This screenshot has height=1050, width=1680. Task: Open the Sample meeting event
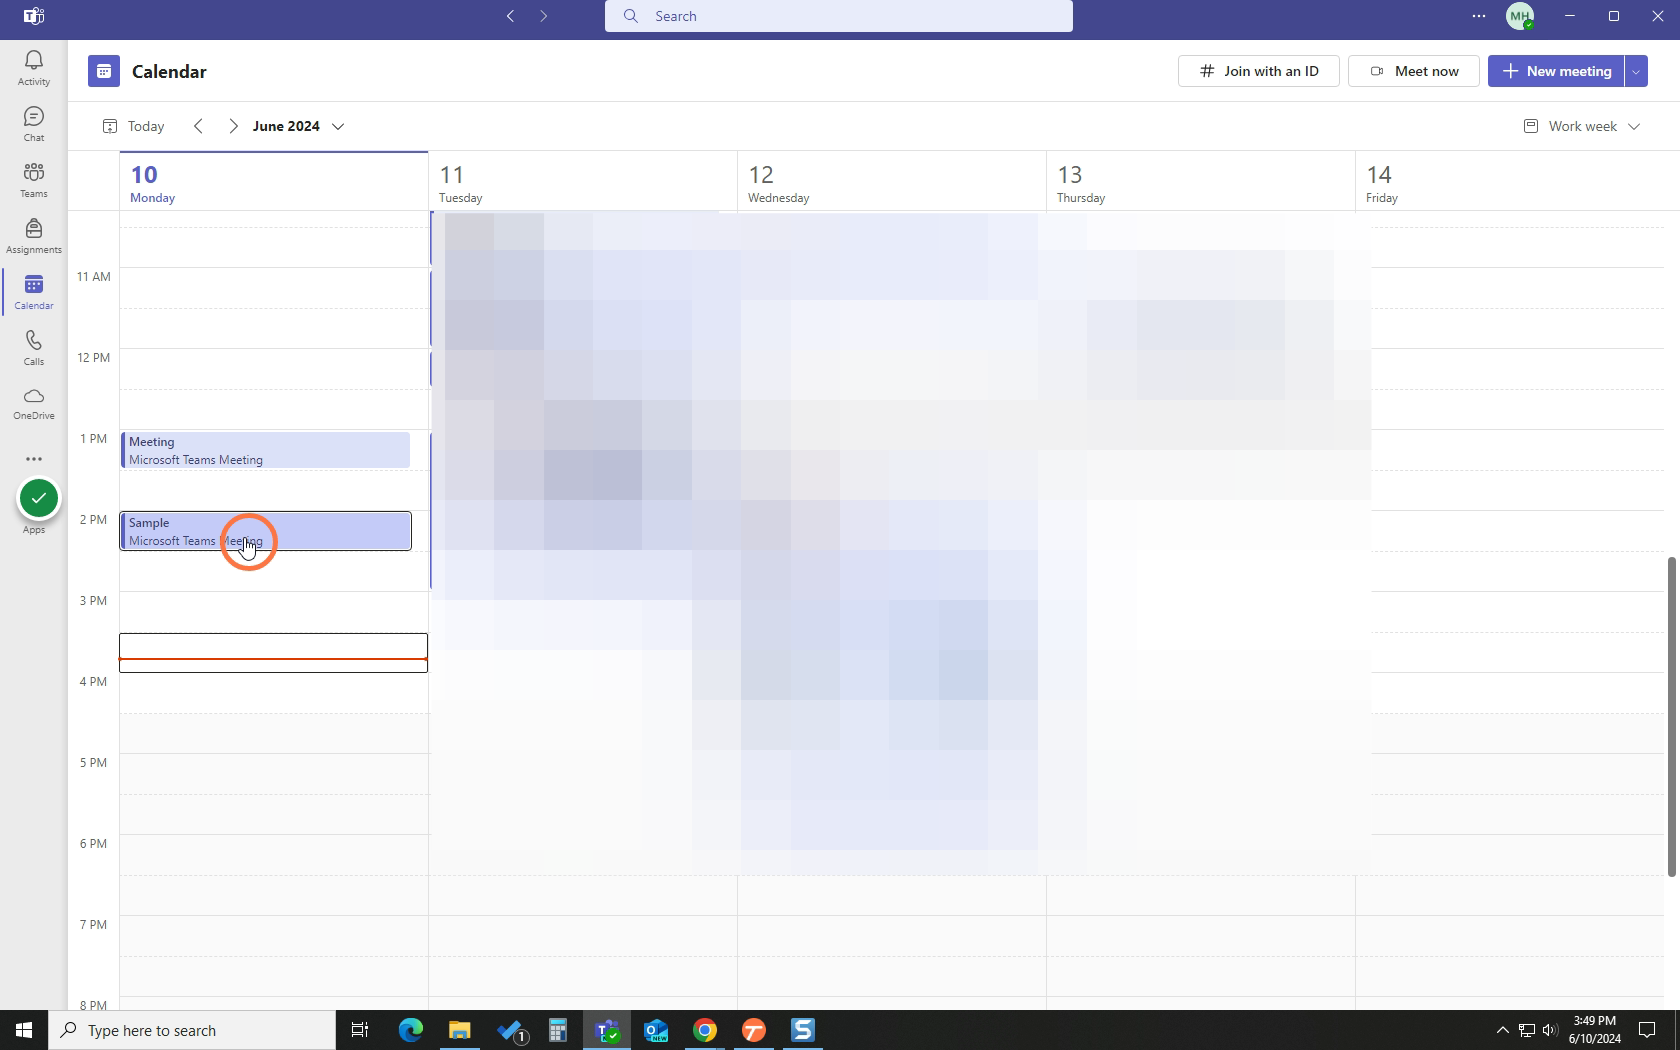266,531
